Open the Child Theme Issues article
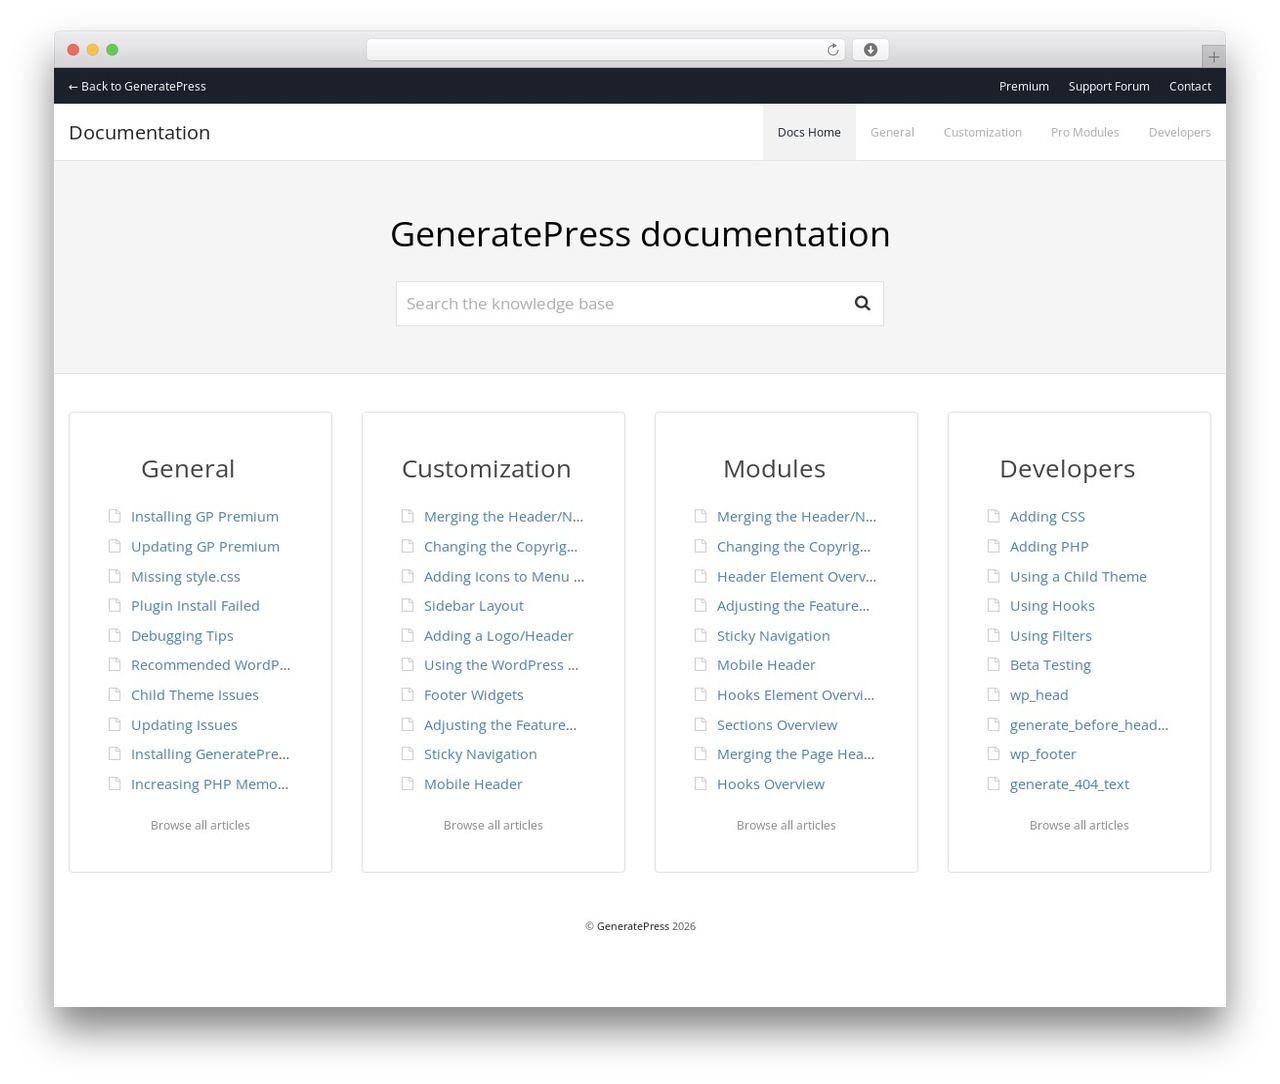 (195, 694)
